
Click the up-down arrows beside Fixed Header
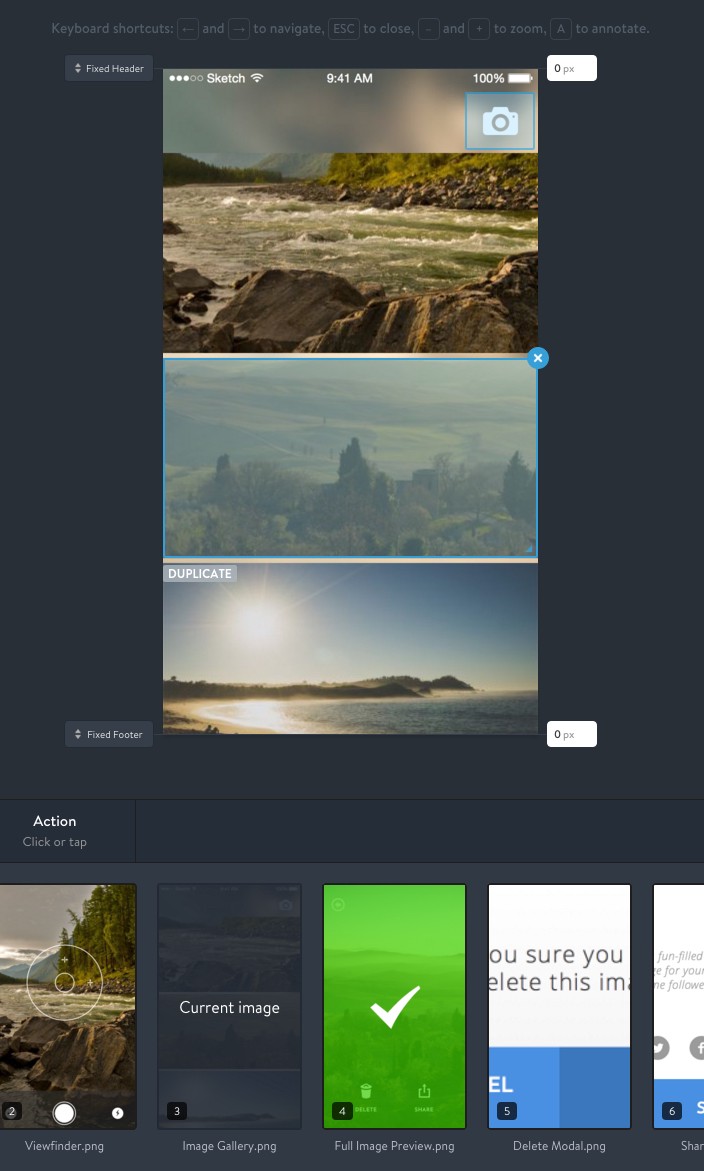(78, 68)
